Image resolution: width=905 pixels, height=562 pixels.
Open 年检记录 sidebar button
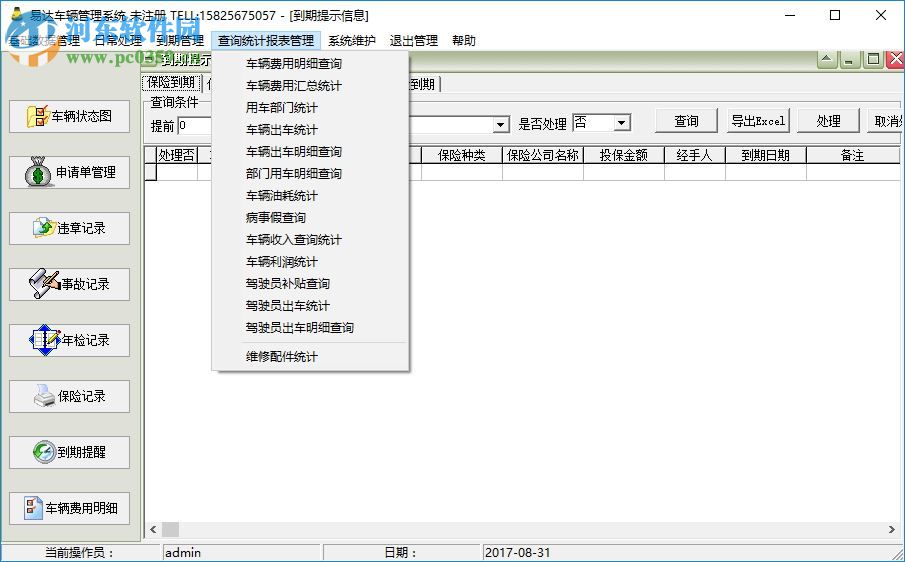pyautogui.click(x=69, y=340)
